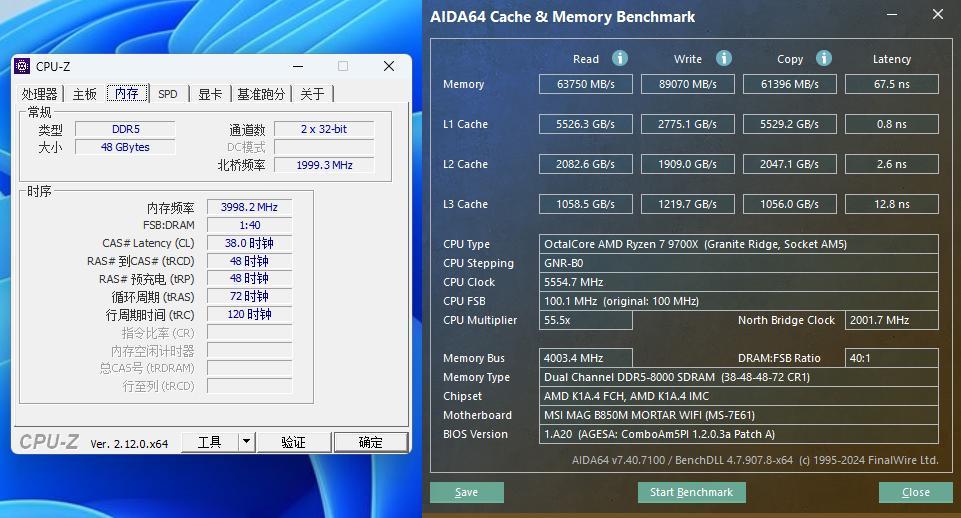Click the CPU FSB value 100.1 MHz

[739, 301]
